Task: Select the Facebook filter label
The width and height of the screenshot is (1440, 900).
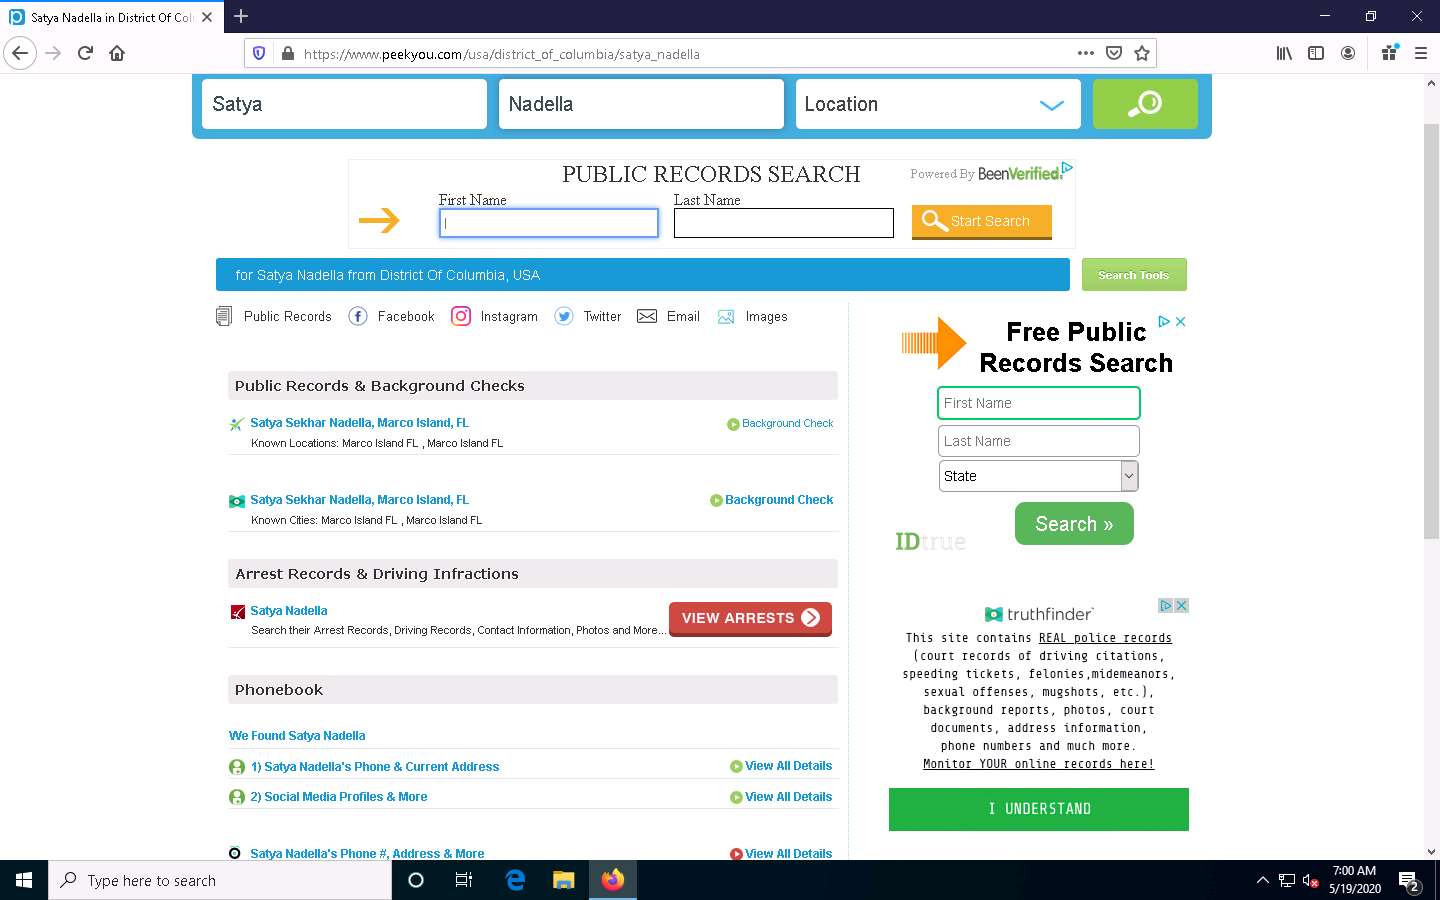Action: point(406,316)
